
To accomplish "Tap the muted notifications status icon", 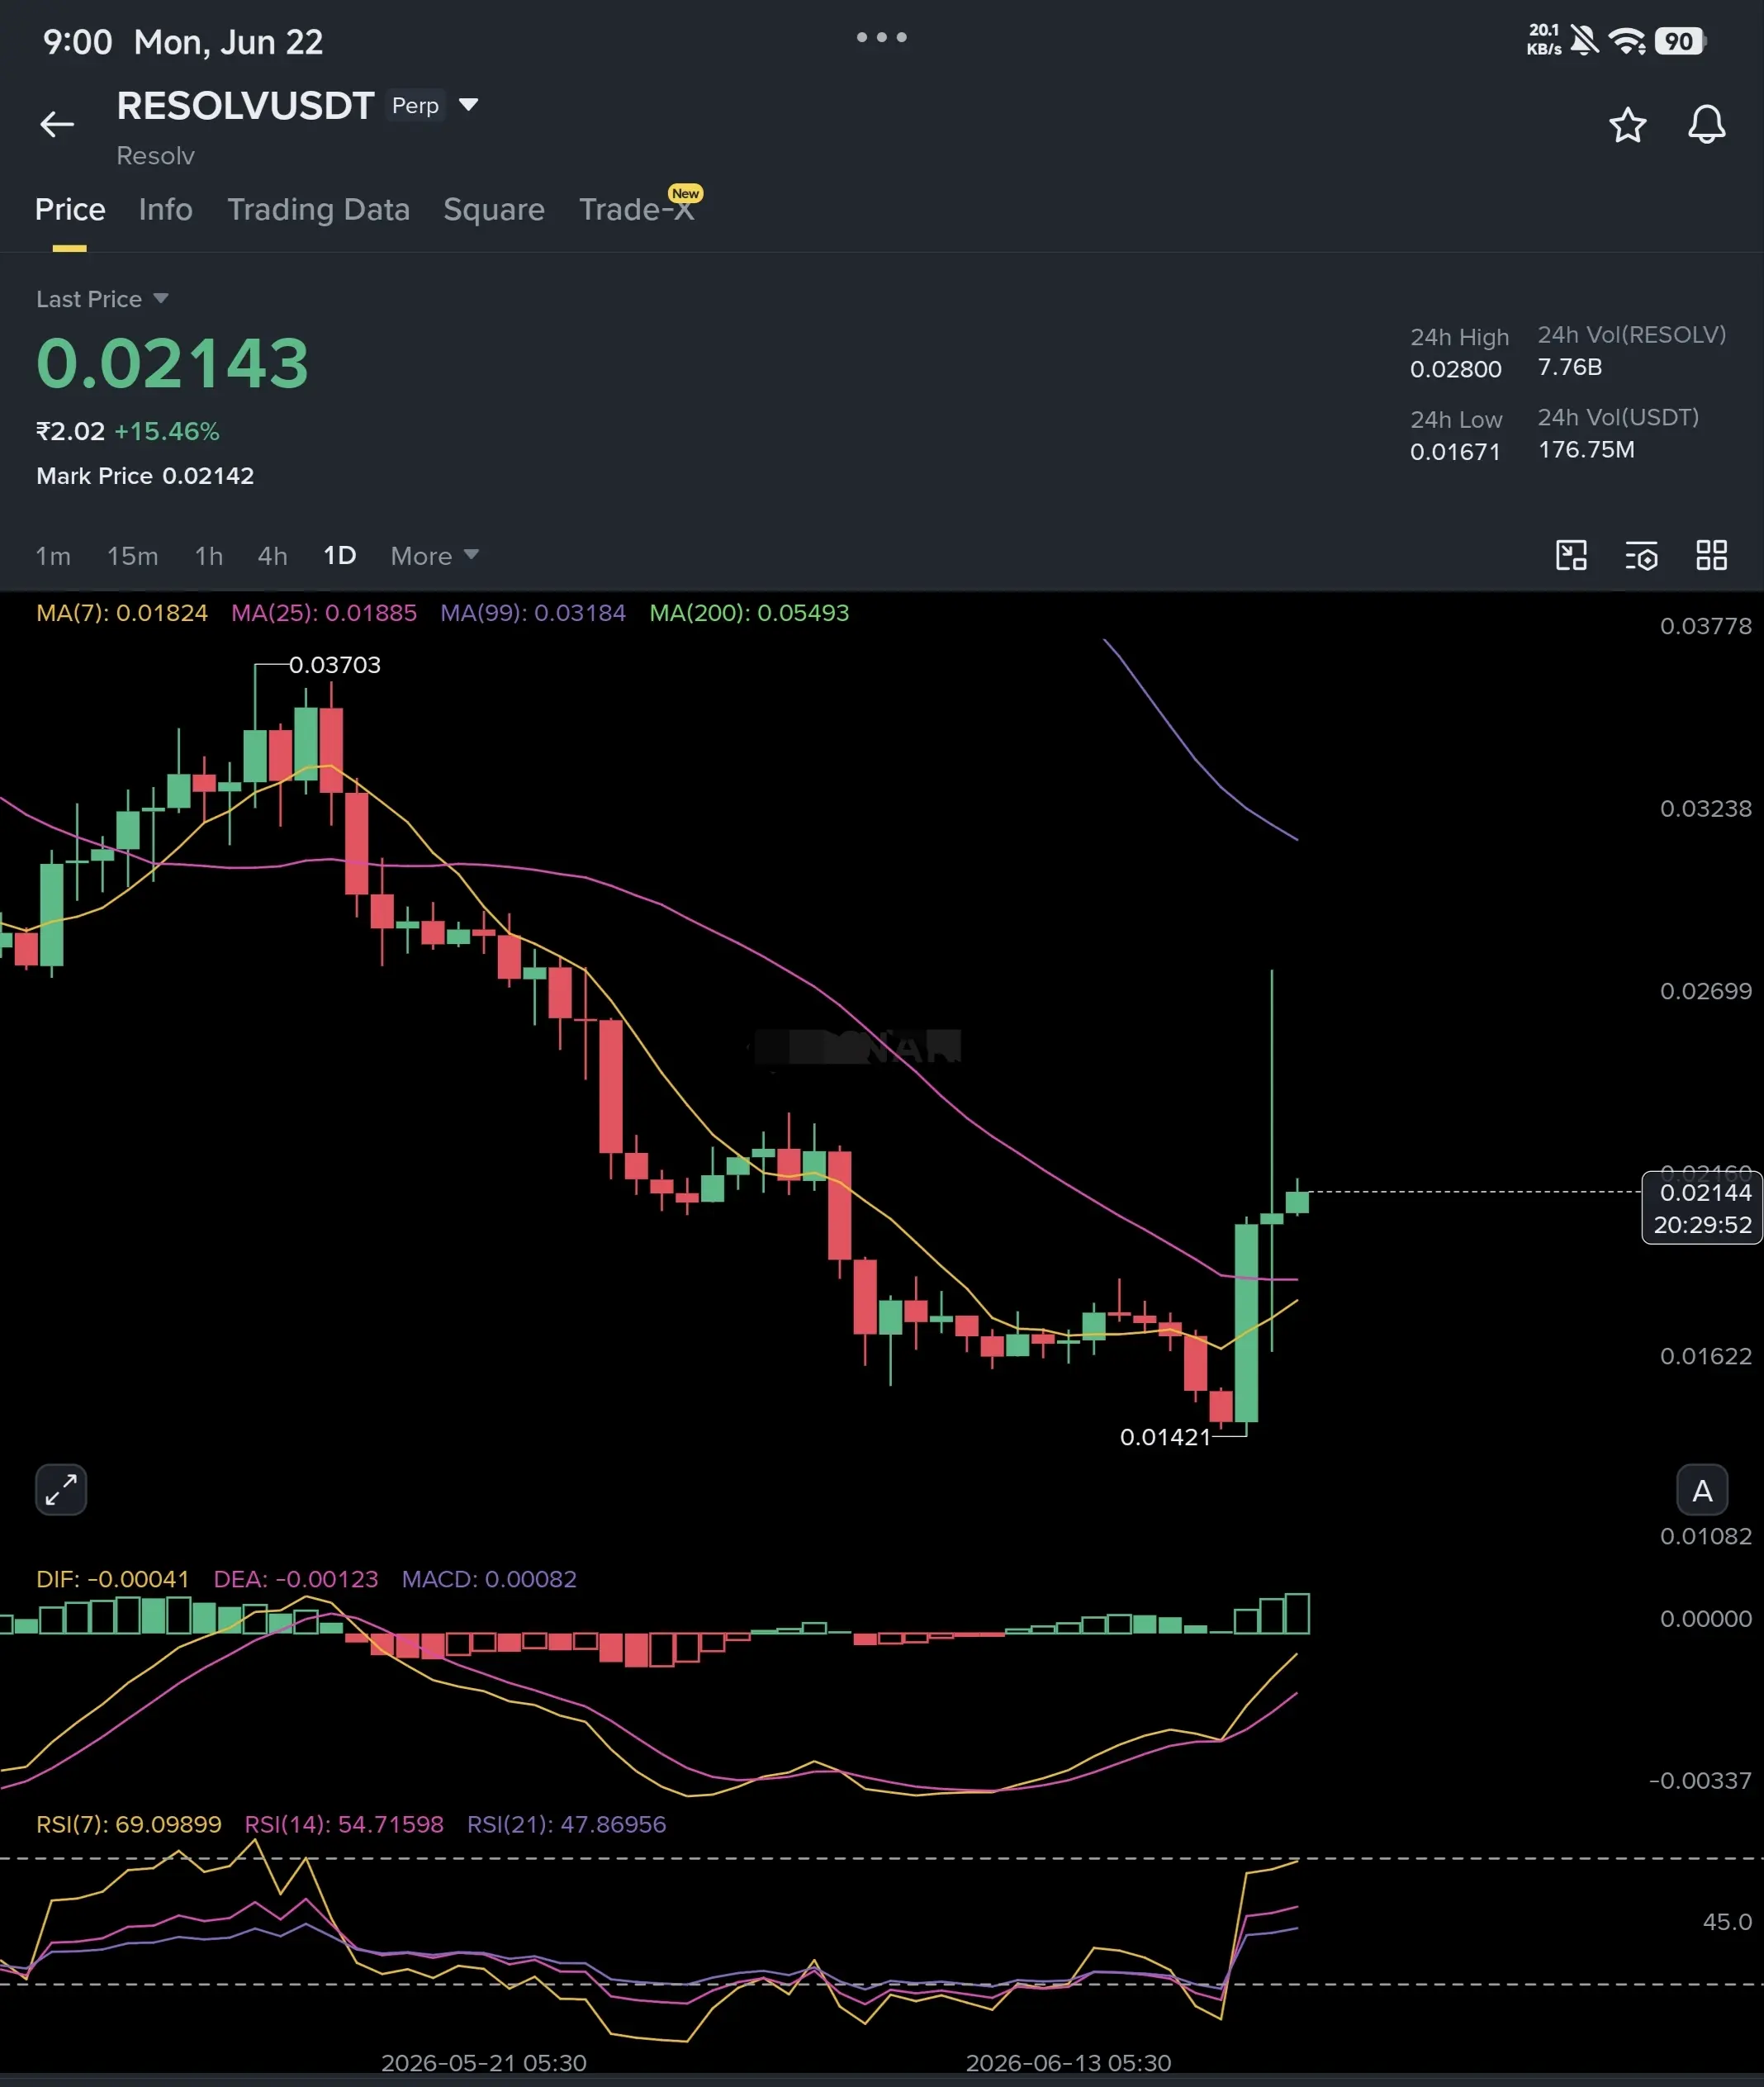I will 1584,41.
